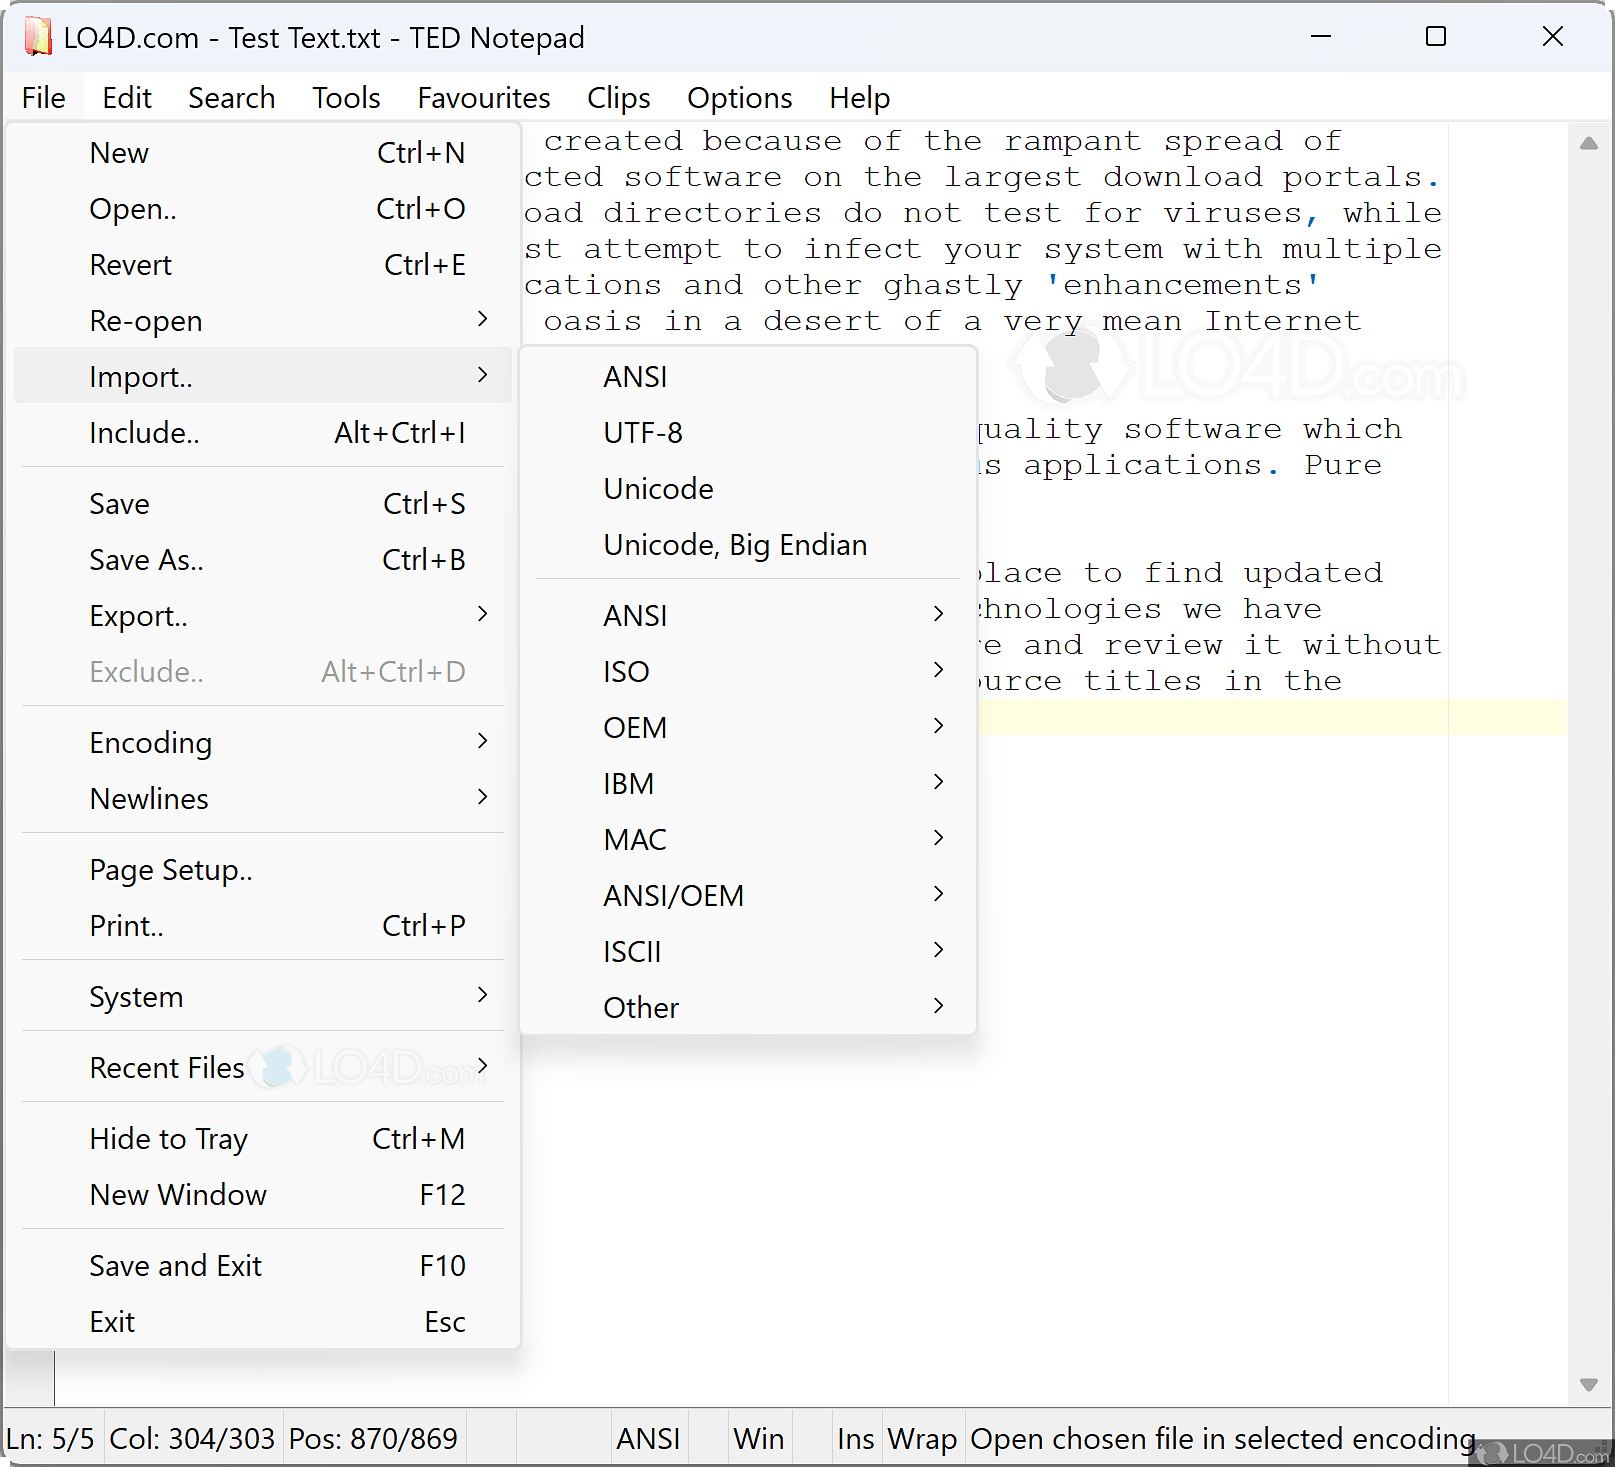Click the Win newline indicator in status bar

click(x=759, y=1439)
